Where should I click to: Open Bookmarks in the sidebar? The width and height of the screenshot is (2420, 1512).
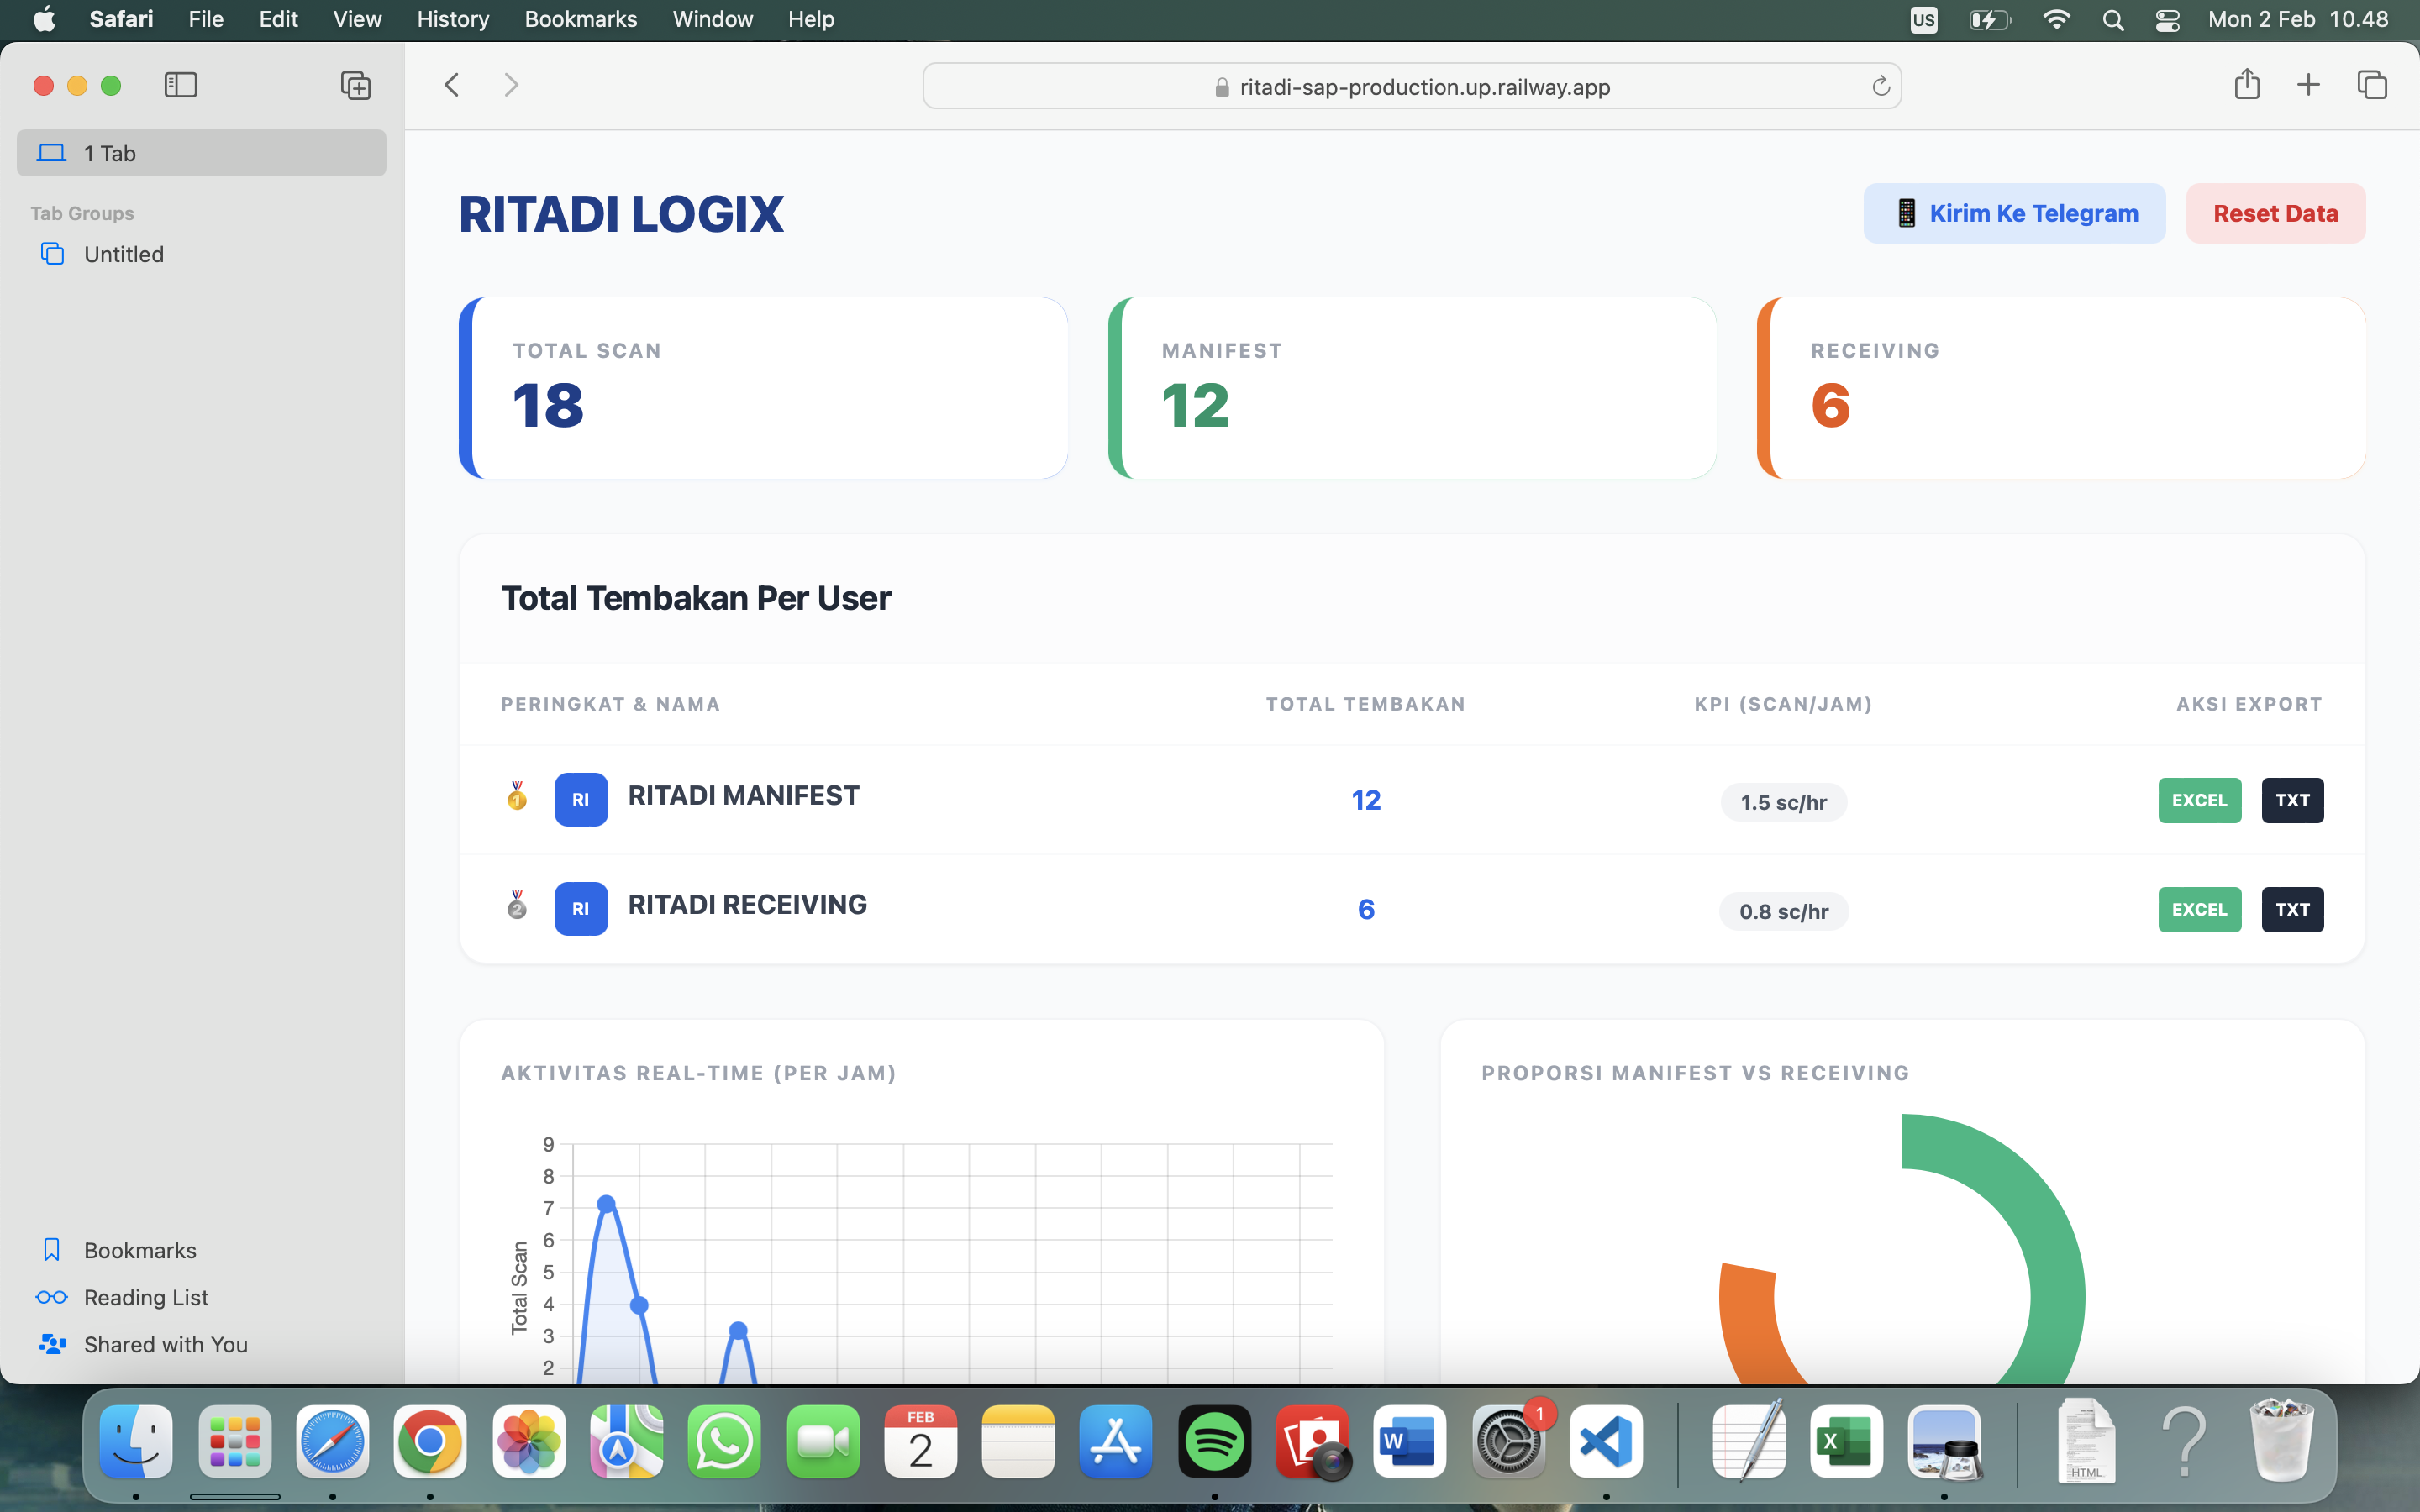201,1250
